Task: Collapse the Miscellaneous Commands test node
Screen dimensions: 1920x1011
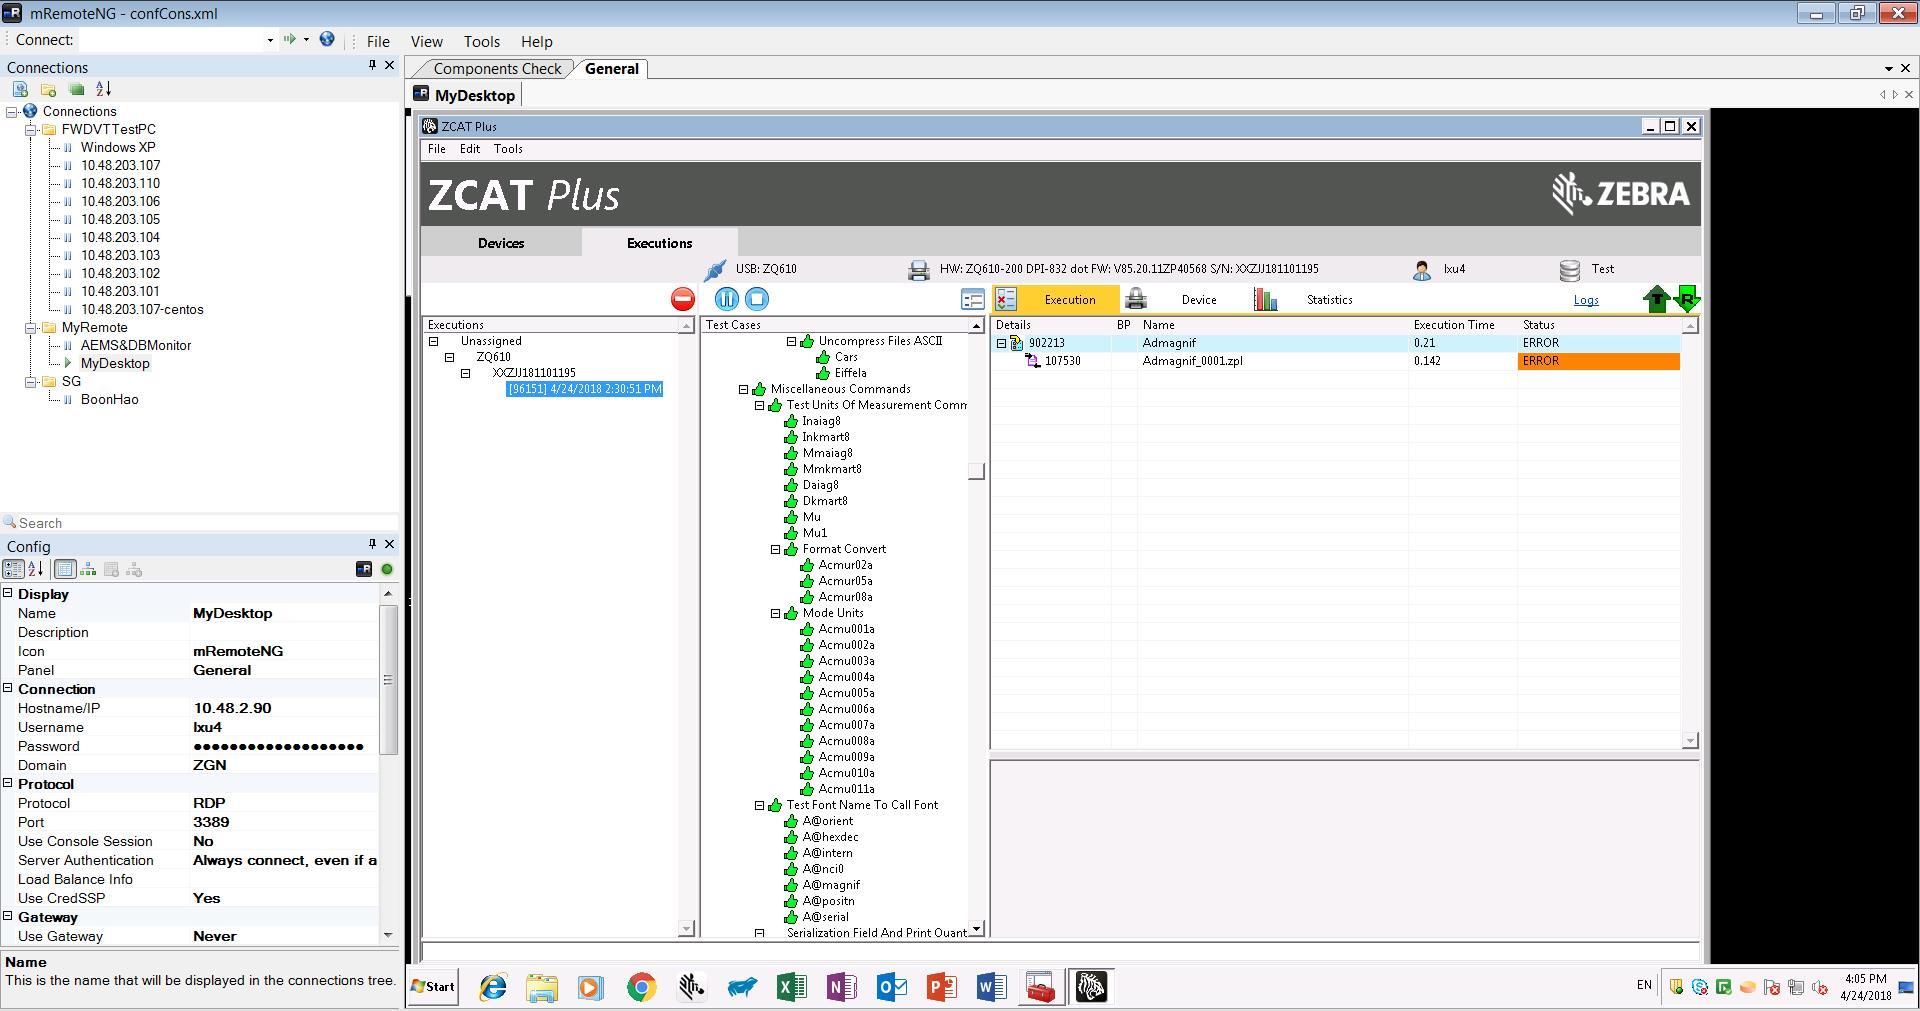Action: [744, 389]
